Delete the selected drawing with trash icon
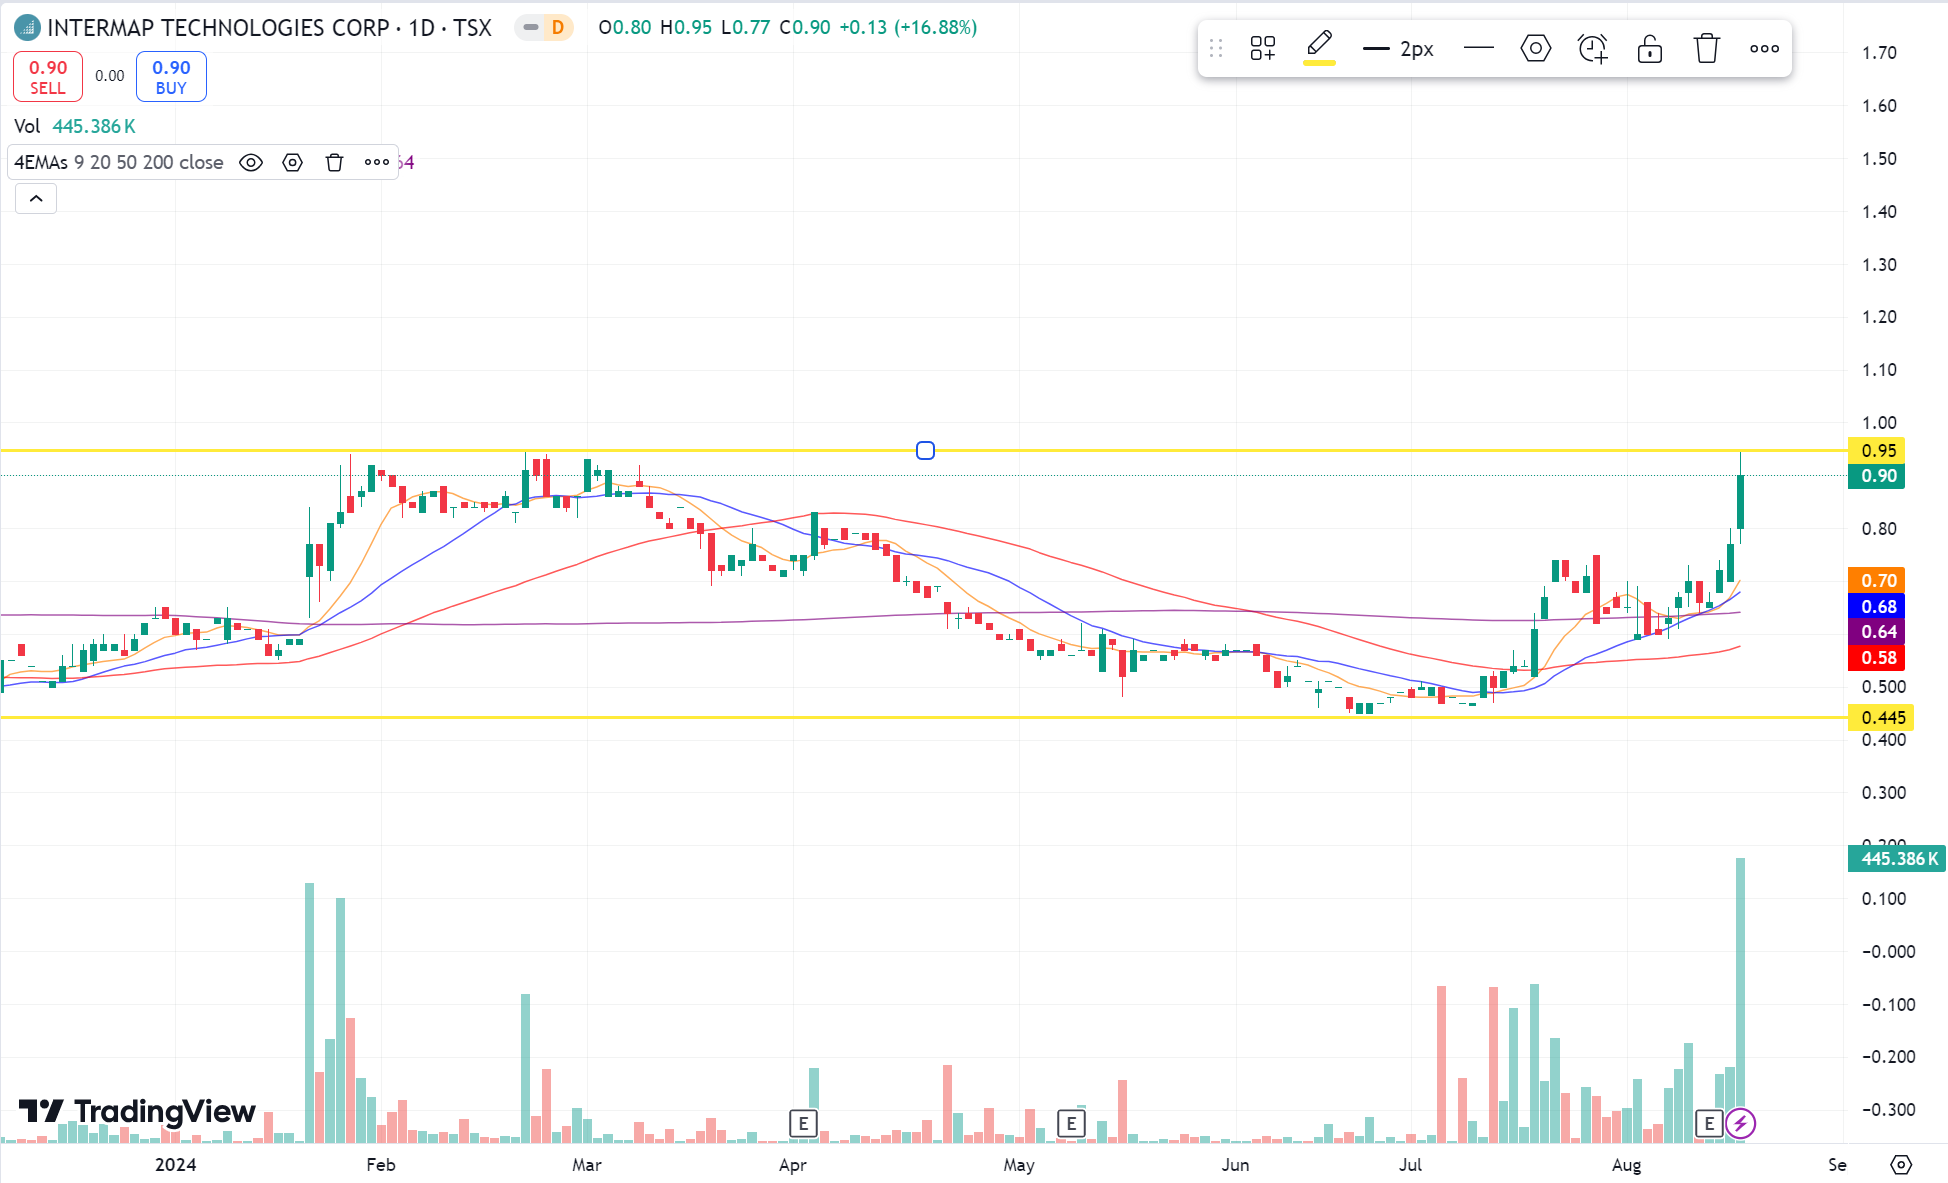 coord(1707,48)
